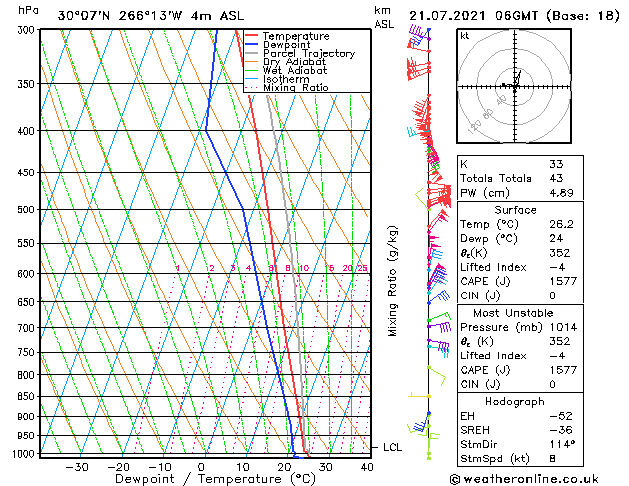Click the 'km ASL' height axis label

[384, 17]
